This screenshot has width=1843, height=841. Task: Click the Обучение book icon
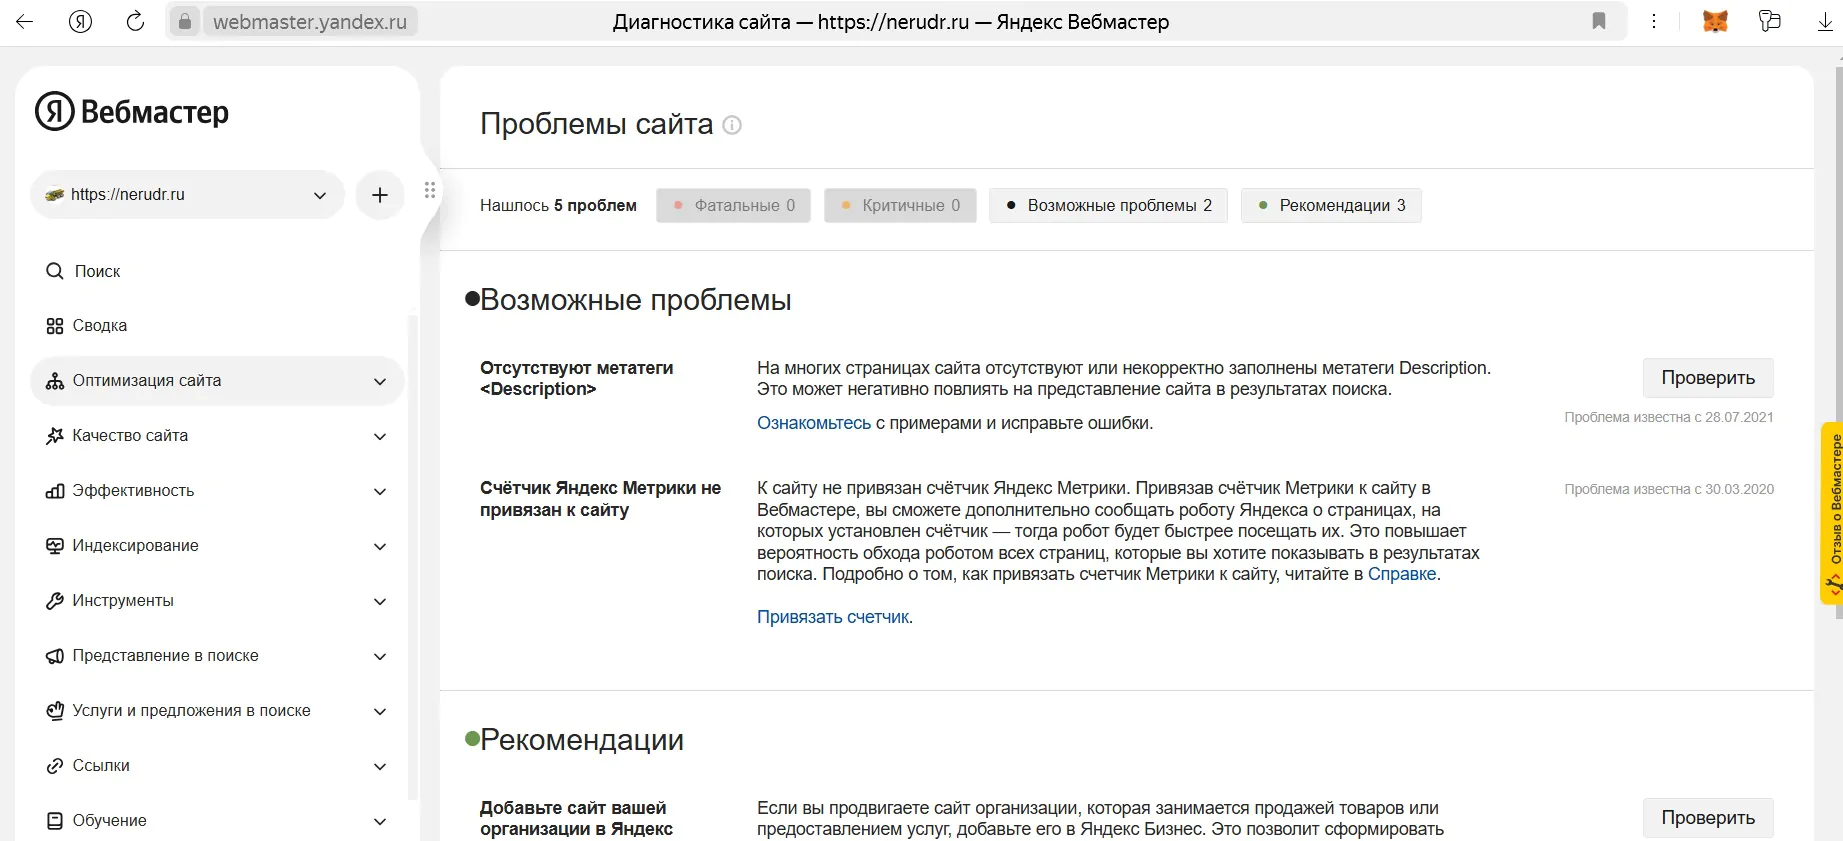click(x=55, y=821)
